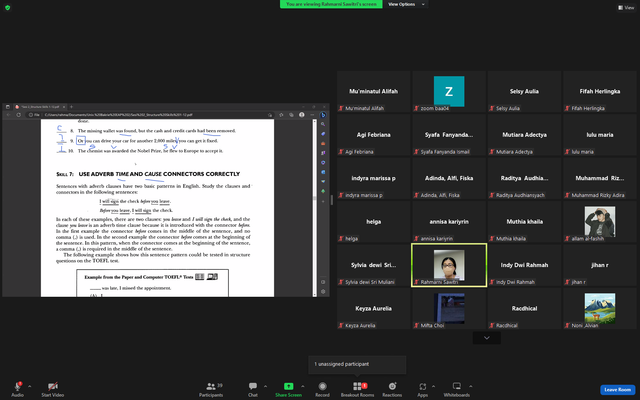Click the Racdhical name label
The image size is (640, 400).
coord(507,325)
